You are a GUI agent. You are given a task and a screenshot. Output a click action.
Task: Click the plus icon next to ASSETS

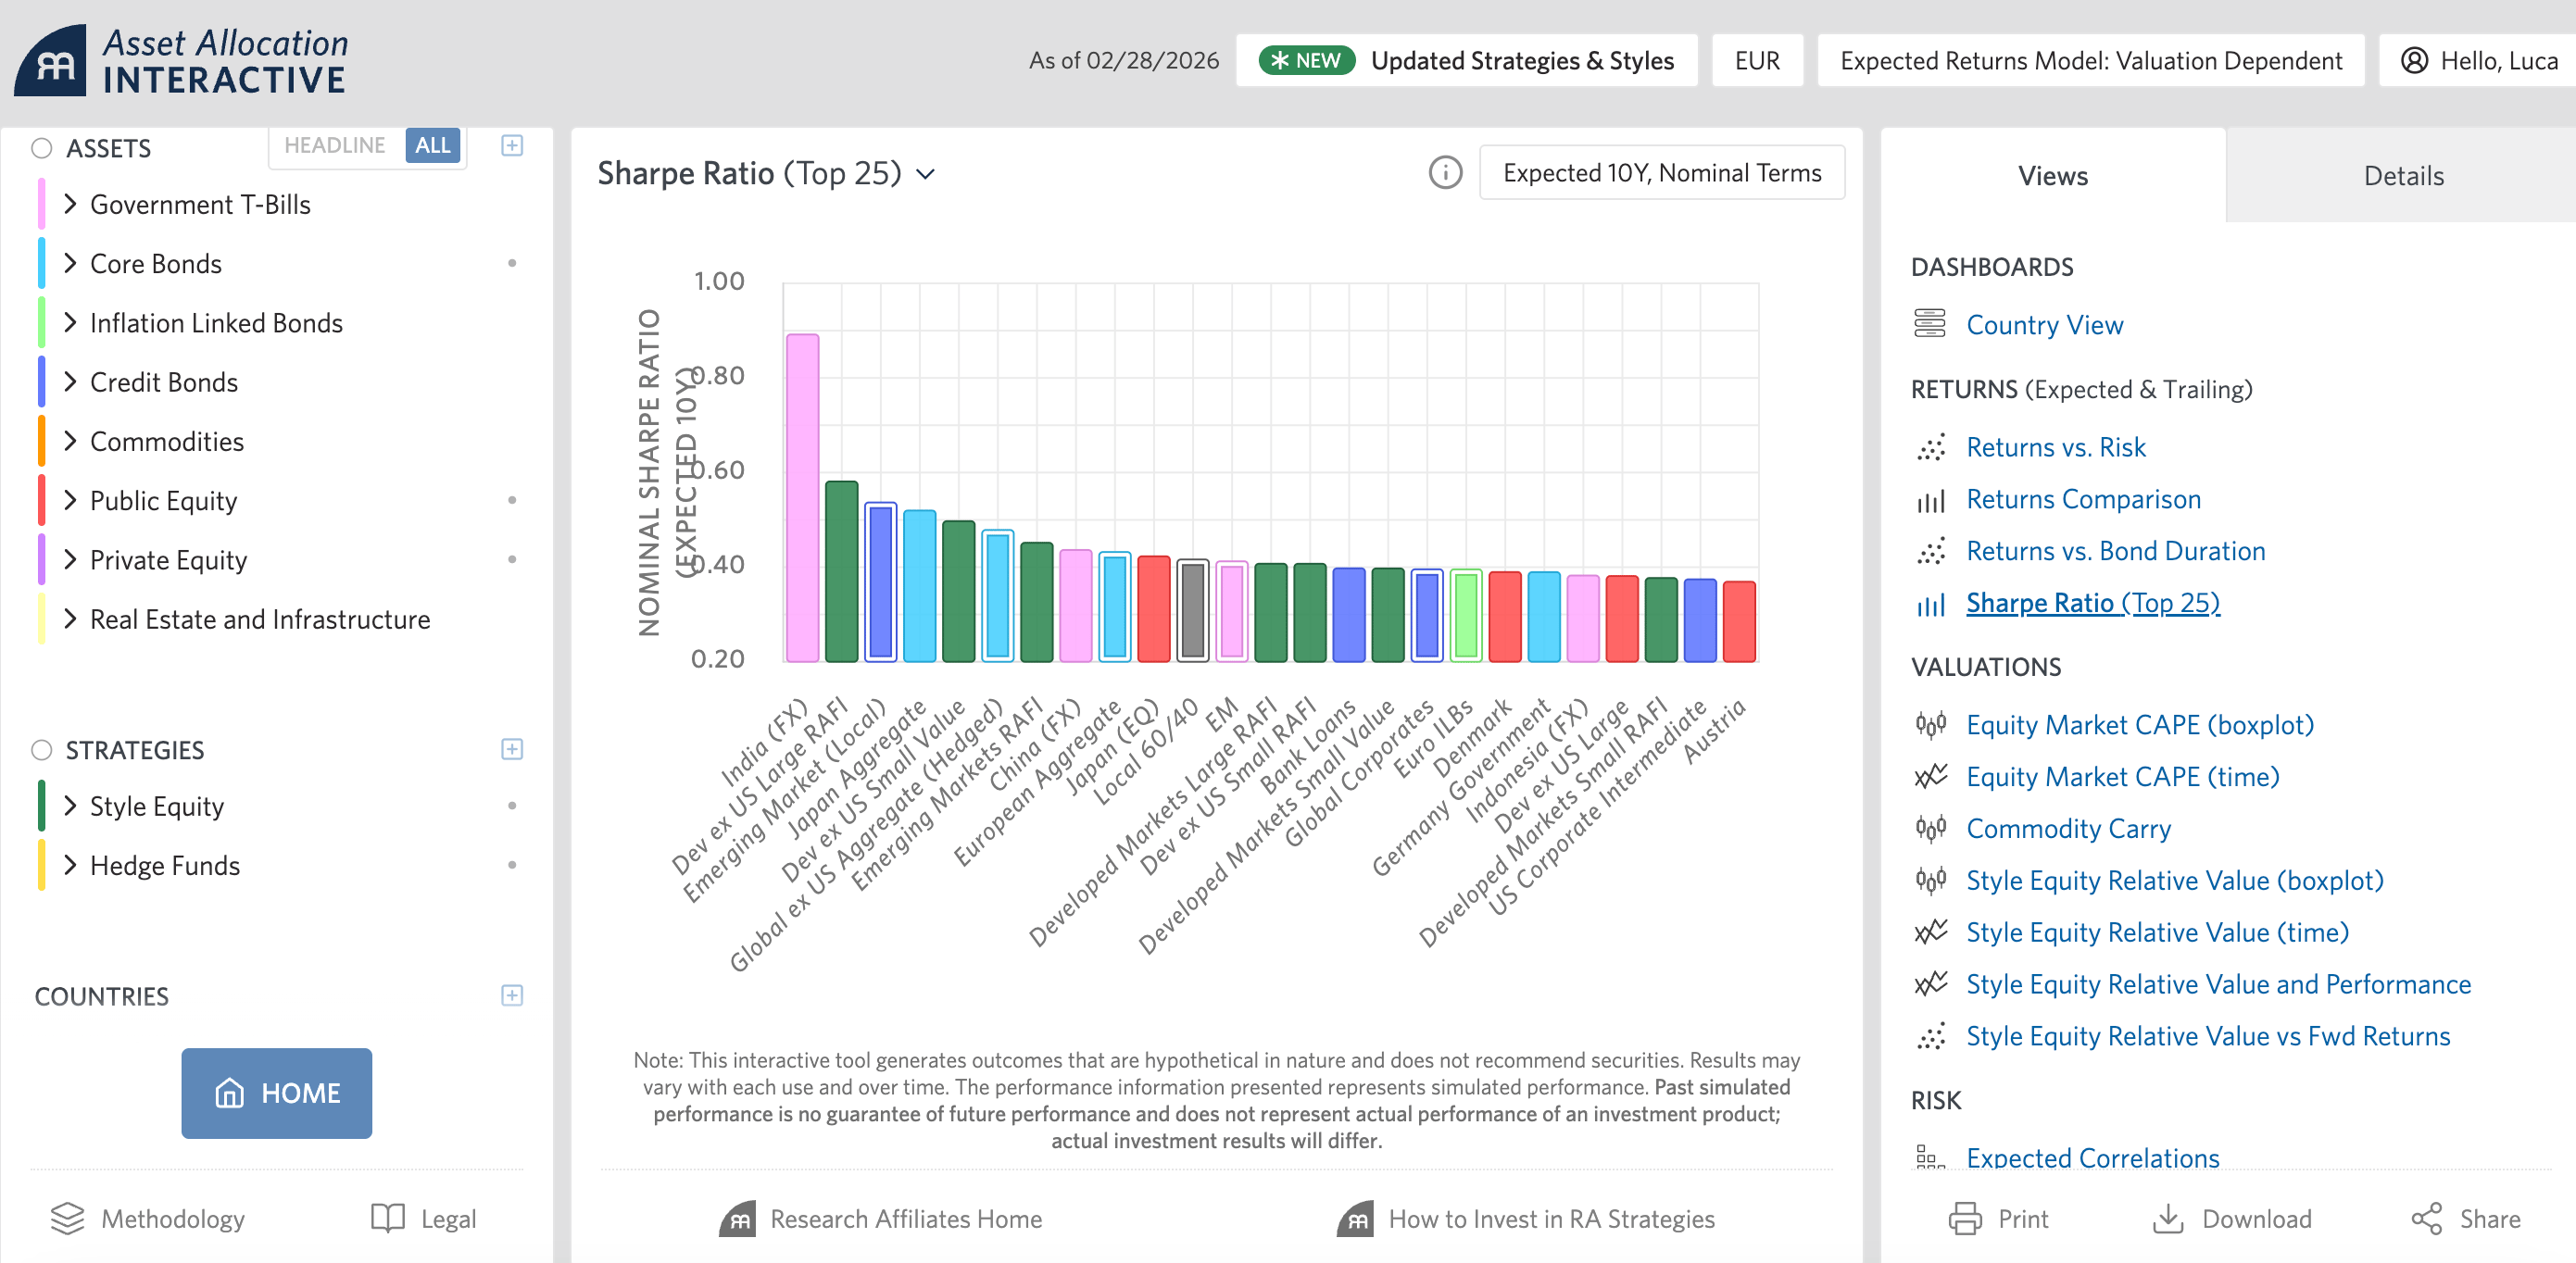(512, 146)
